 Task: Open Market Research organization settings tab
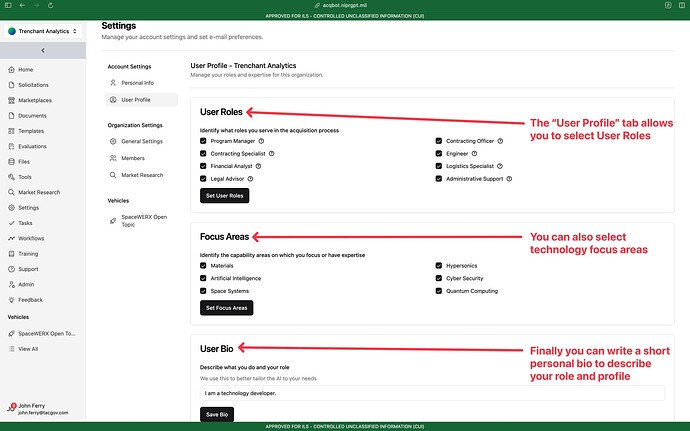coord(141,175)
